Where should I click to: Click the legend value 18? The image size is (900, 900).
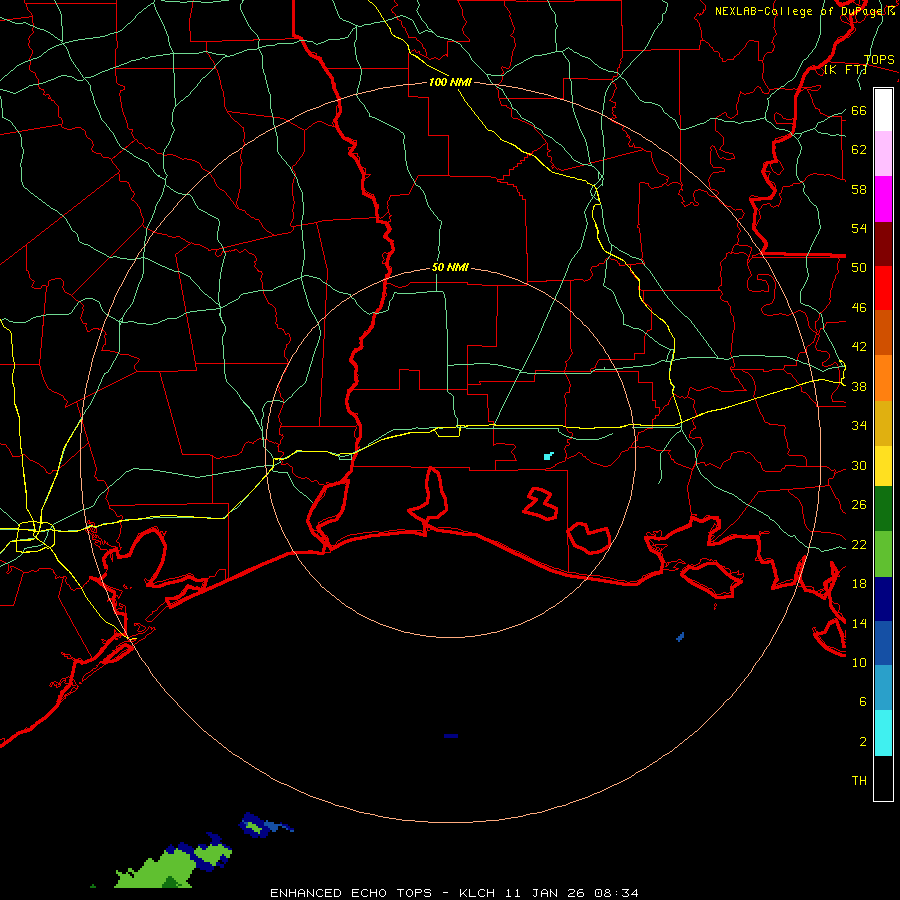859,584
